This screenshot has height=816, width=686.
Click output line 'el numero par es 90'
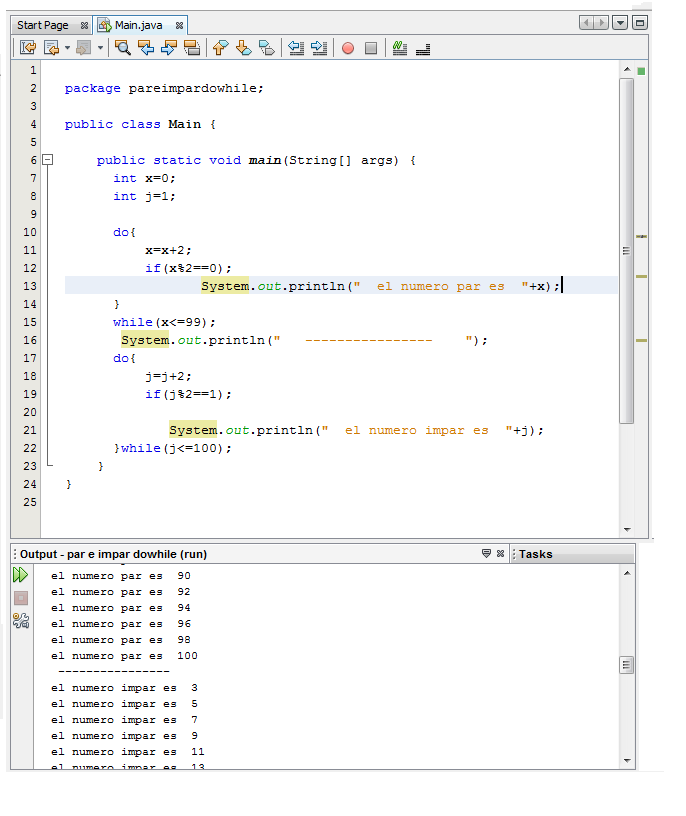pyautogui.click(x=121, y=576)
